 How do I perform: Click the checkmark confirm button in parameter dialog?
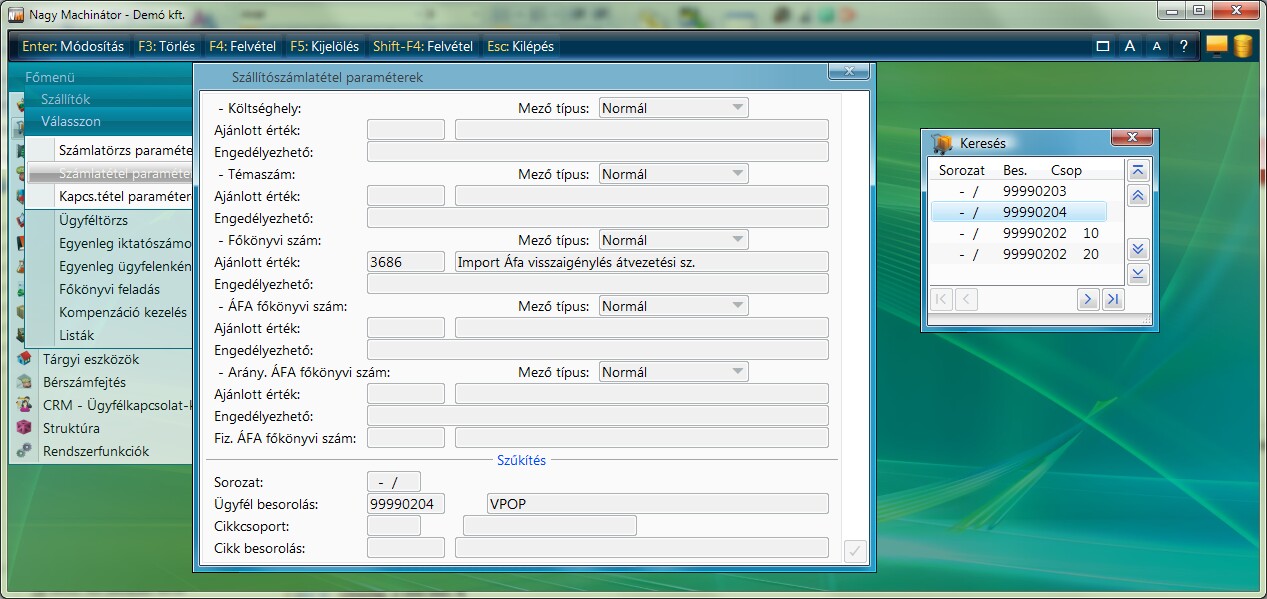(x=854, y=550)
